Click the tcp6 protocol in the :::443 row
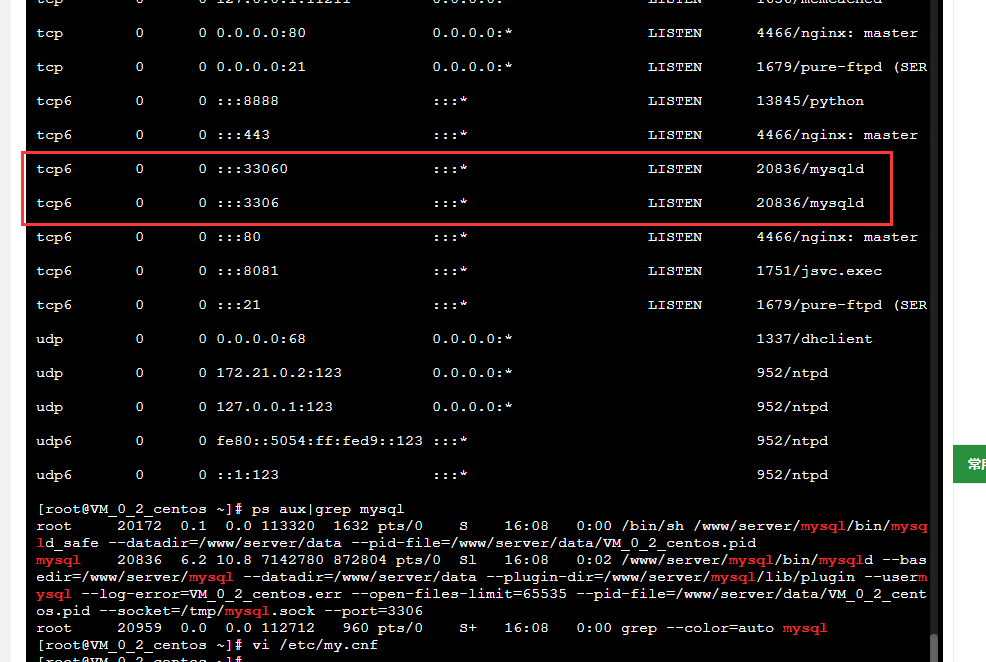The width and height of the screenshot is (986, 662). click(54, 135)
